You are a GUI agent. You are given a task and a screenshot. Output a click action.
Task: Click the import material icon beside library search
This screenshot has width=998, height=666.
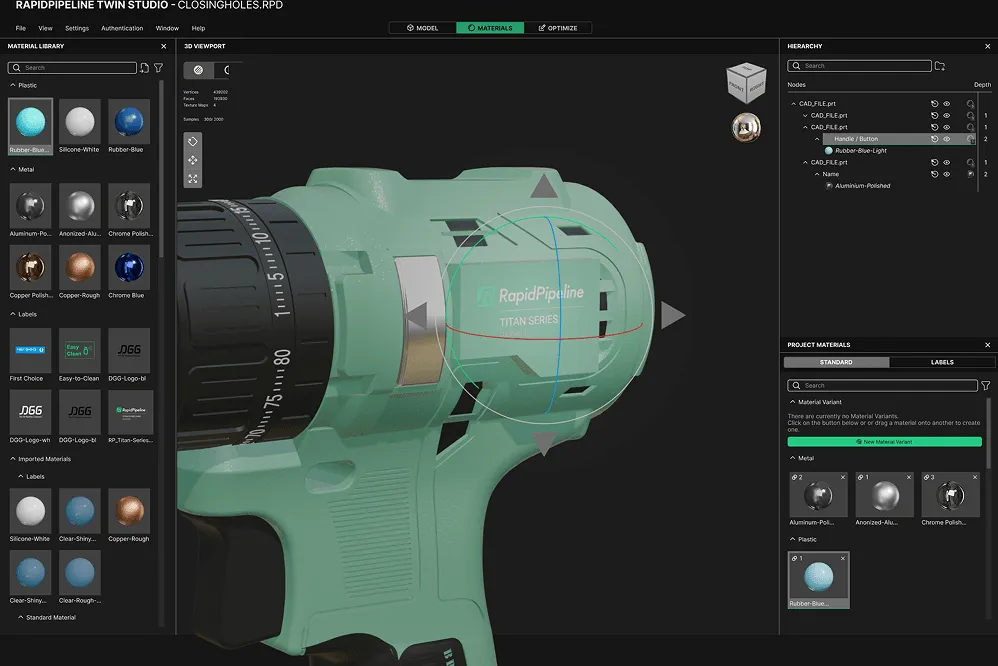click(145, 68)
